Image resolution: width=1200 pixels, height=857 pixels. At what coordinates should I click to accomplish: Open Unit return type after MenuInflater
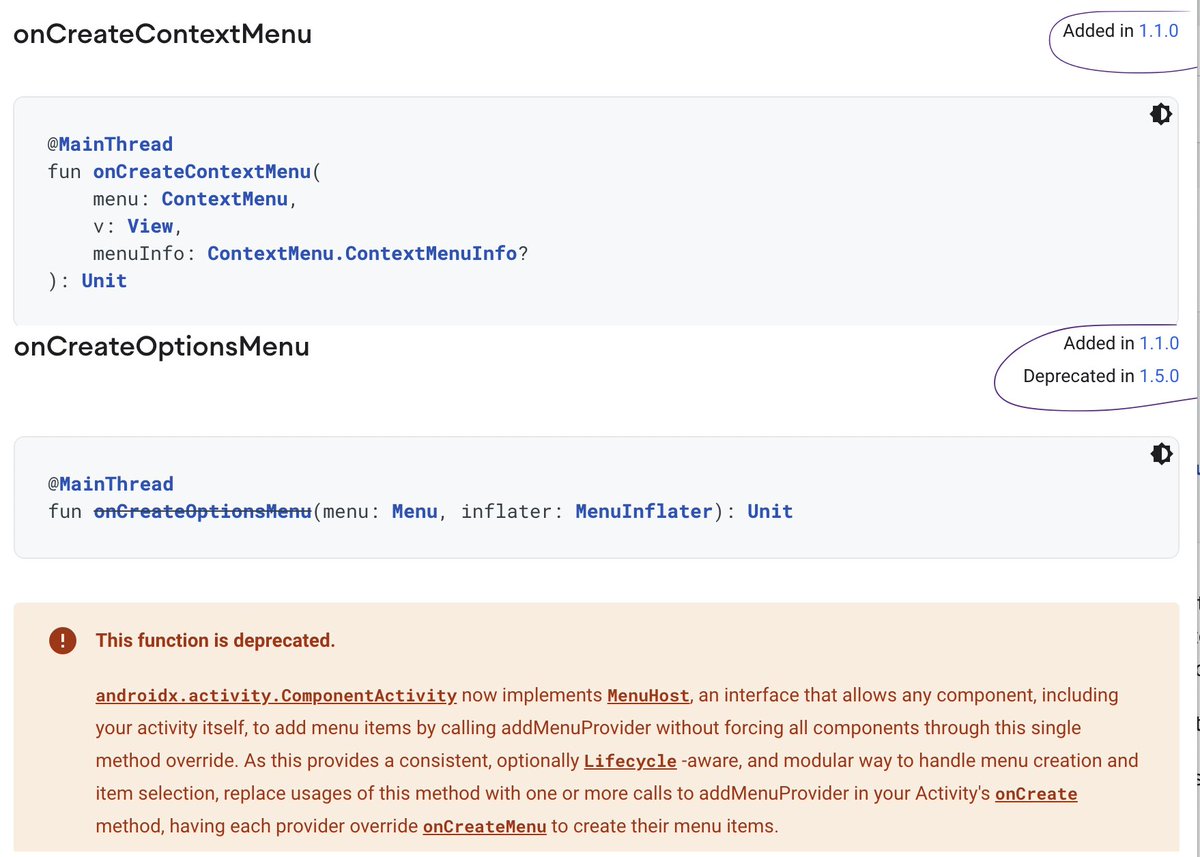770,511
